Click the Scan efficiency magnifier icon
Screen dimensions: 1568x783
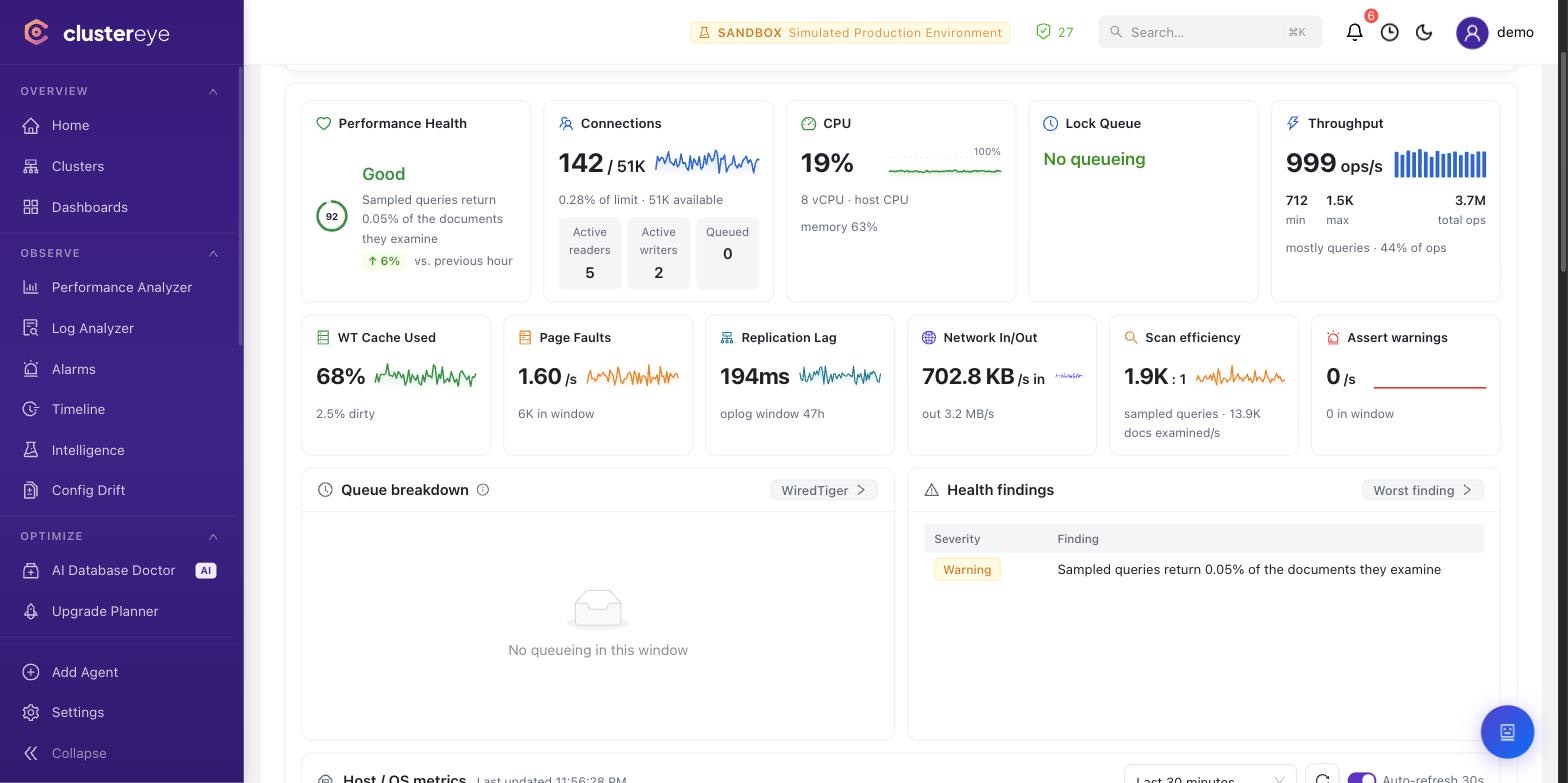(1131, 338)
